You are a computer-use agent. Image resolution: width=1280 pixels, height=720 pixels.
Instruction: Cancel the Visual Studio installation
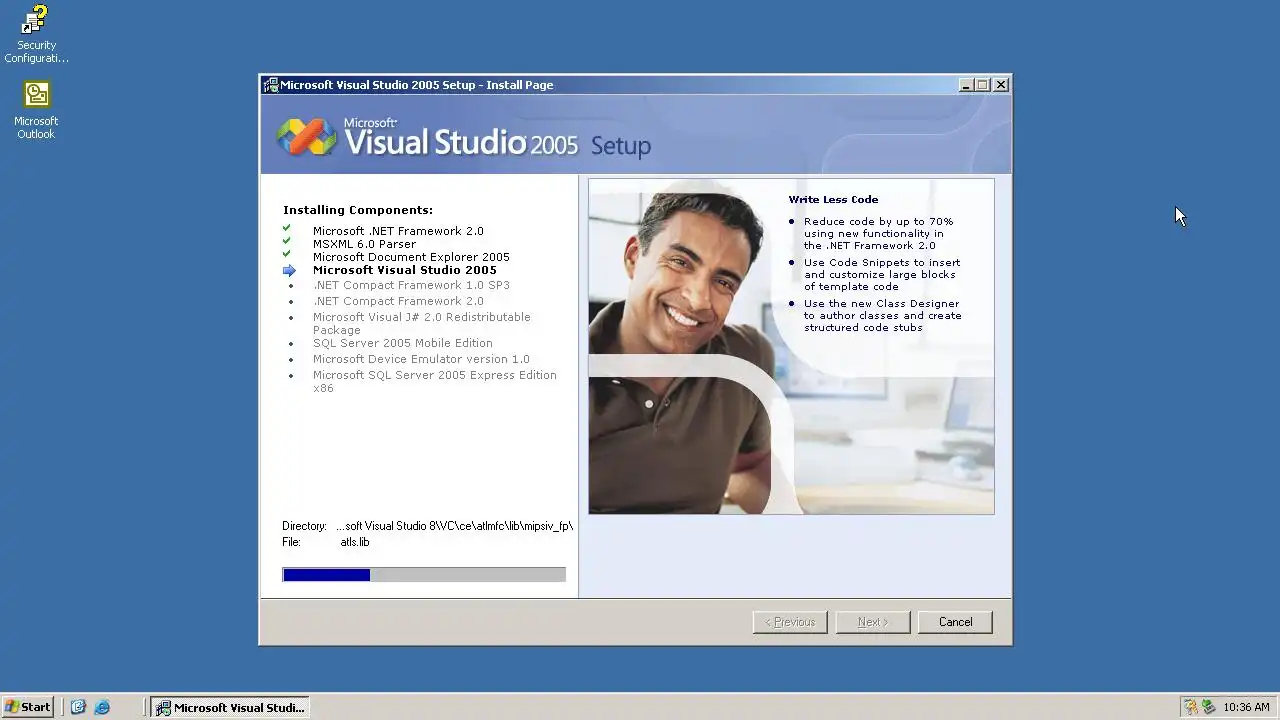(955, 622)
